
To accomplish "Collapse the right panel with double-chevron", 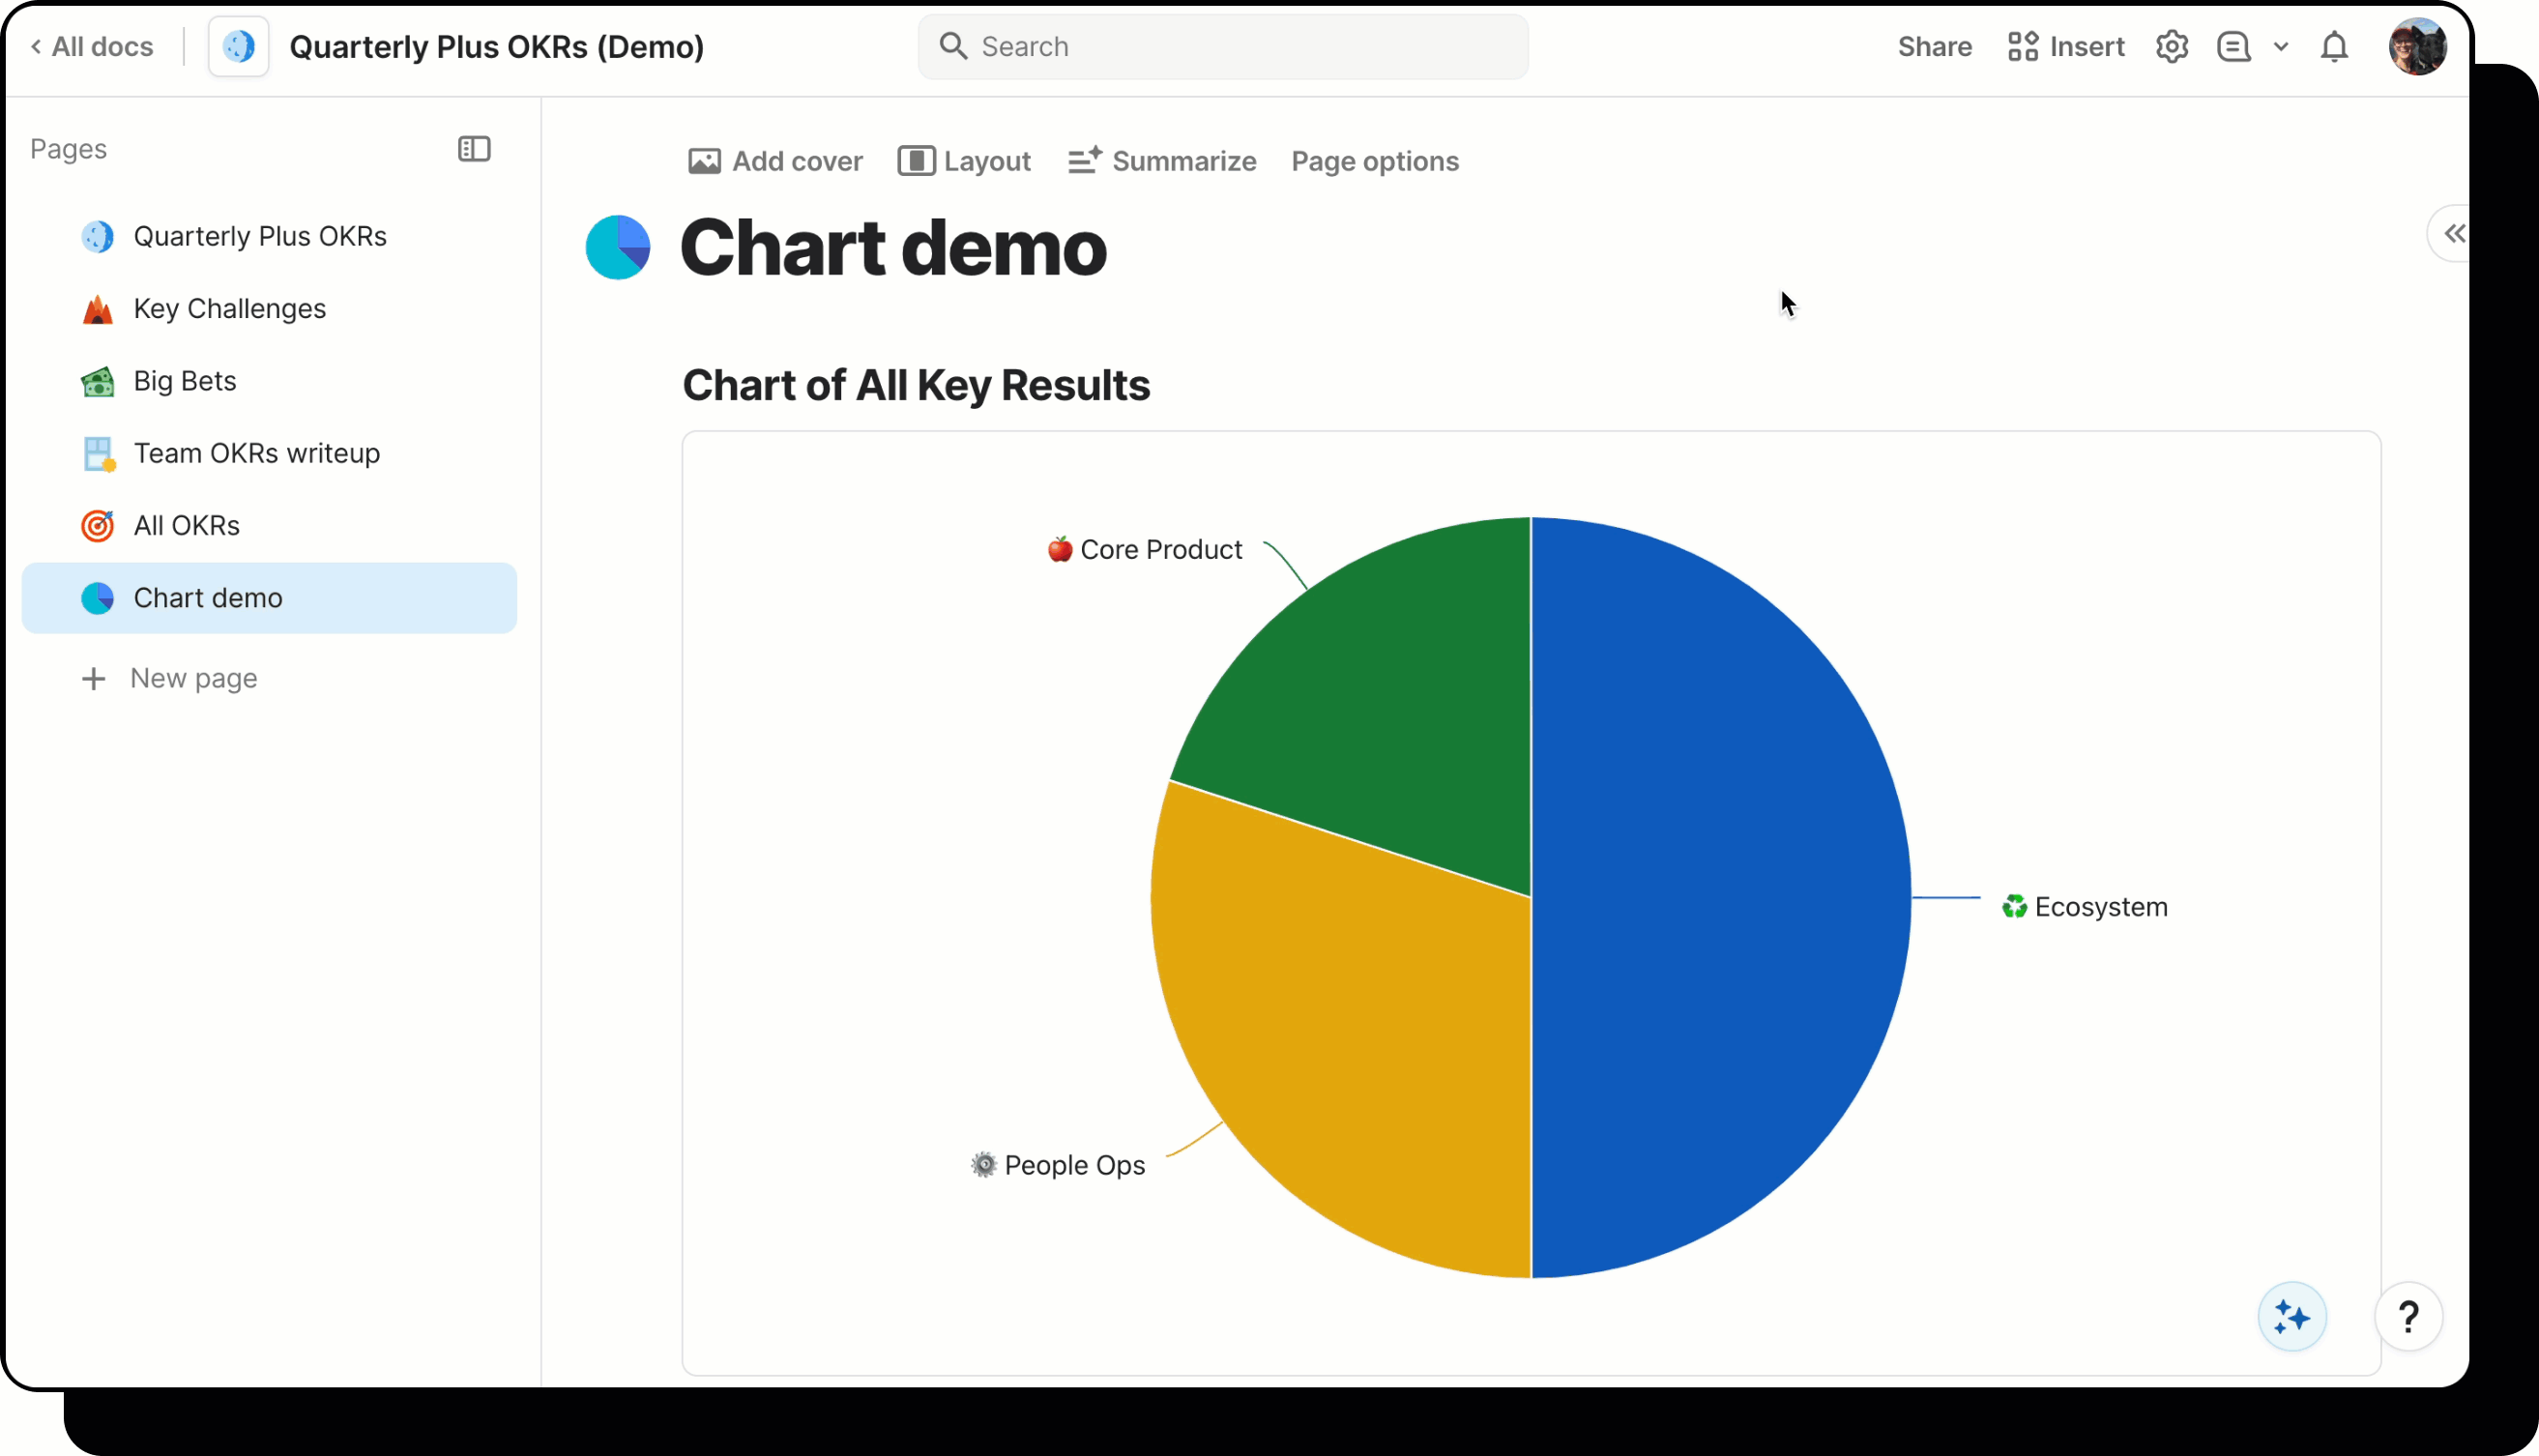I will coord(2455,233).
